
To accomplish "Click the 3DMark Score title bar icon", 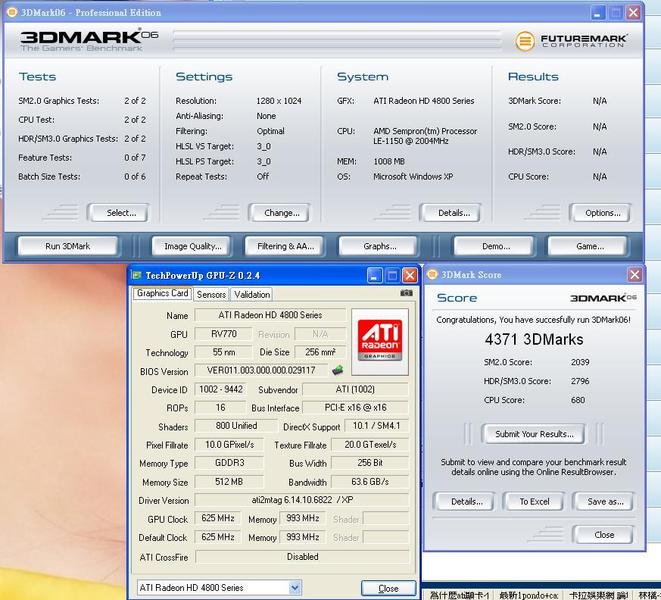I will tap(432, 274).
